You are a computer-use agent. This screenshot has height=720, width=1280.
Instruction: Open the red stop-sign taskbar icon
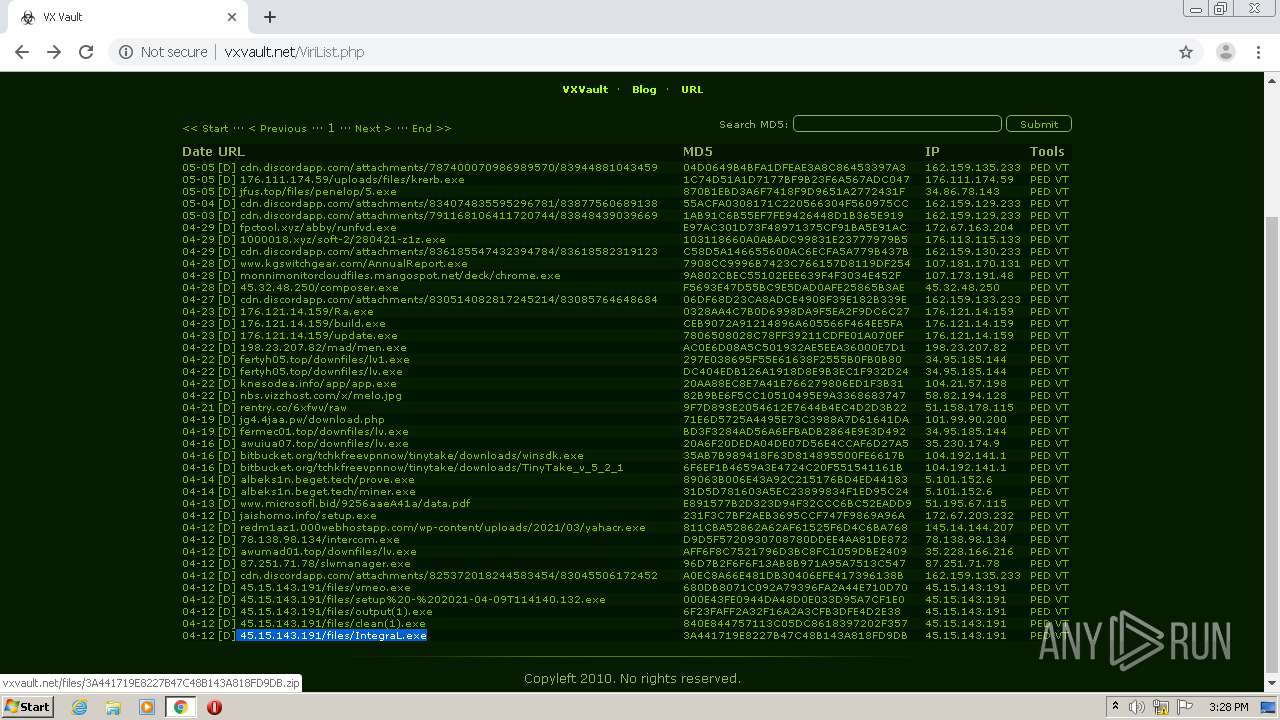click(x=214, y=707)
